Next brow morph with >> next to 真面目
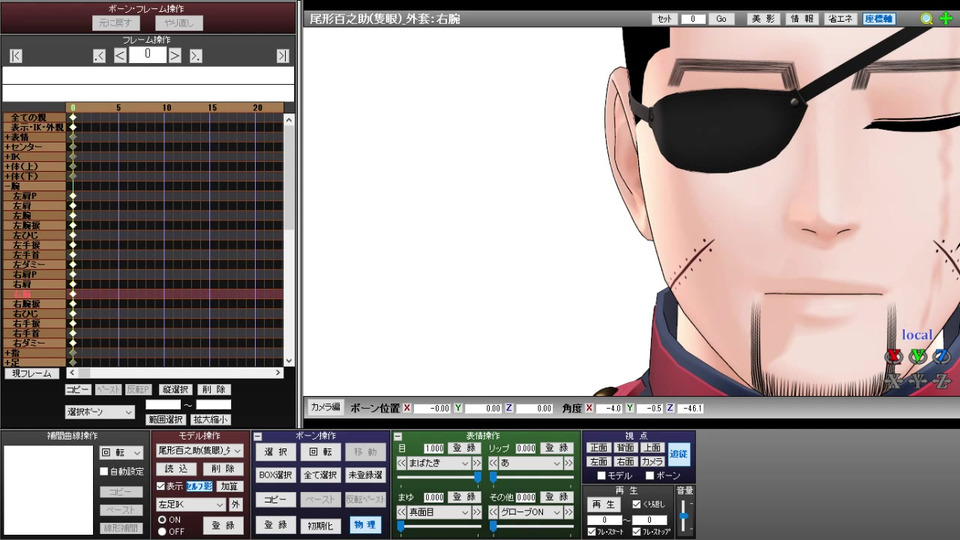The width and height of the screenshot is (960, 540). (477, 512)
